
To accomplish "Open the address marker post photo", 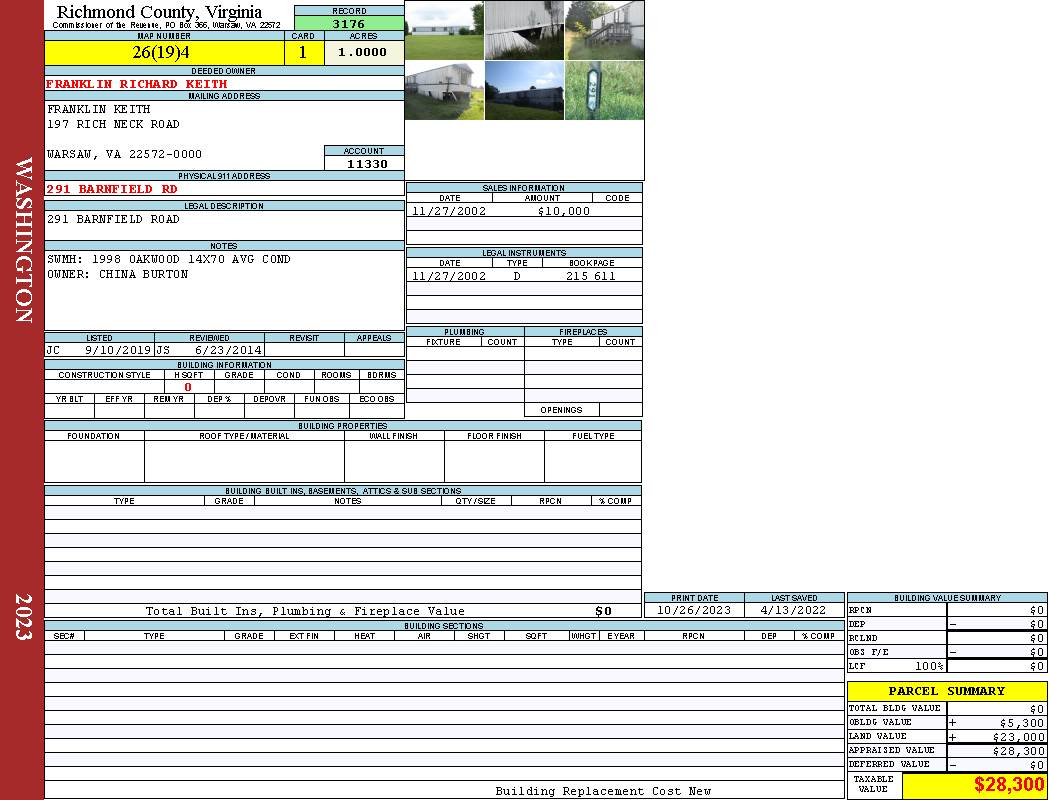I will pyautogui.click(x=604, y=90).
